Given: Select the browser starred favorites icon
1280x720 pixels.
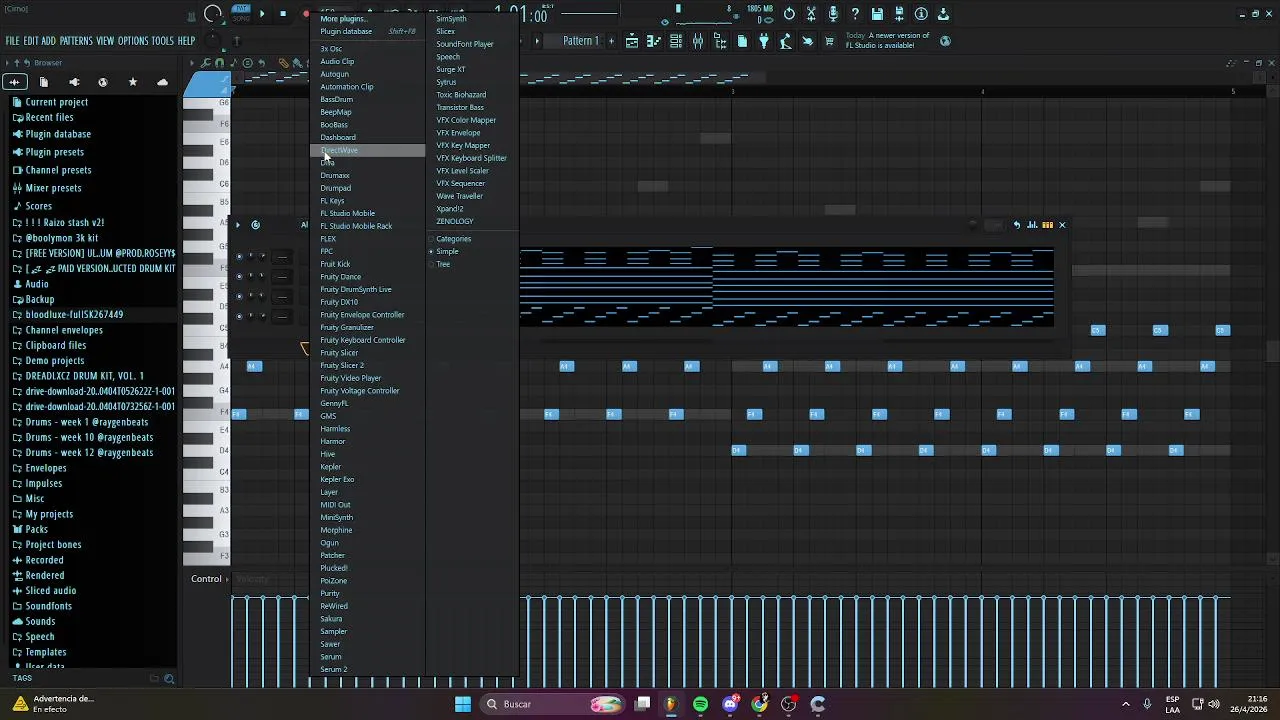Looking at the screenshot, I should click(133, 82).
